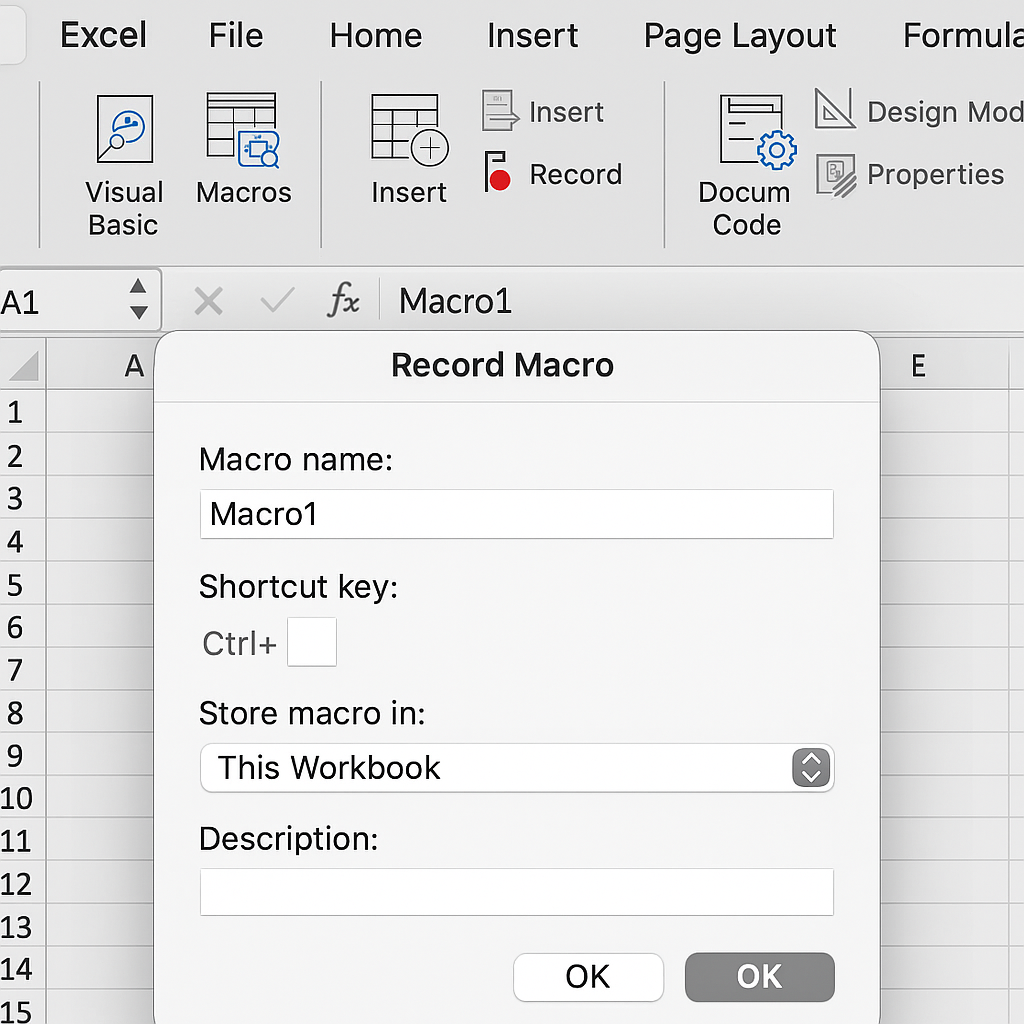The width and height of the screenshot is (1024, 1024).
Task: Open the Excel application menu
Action: tap(103, 35)
